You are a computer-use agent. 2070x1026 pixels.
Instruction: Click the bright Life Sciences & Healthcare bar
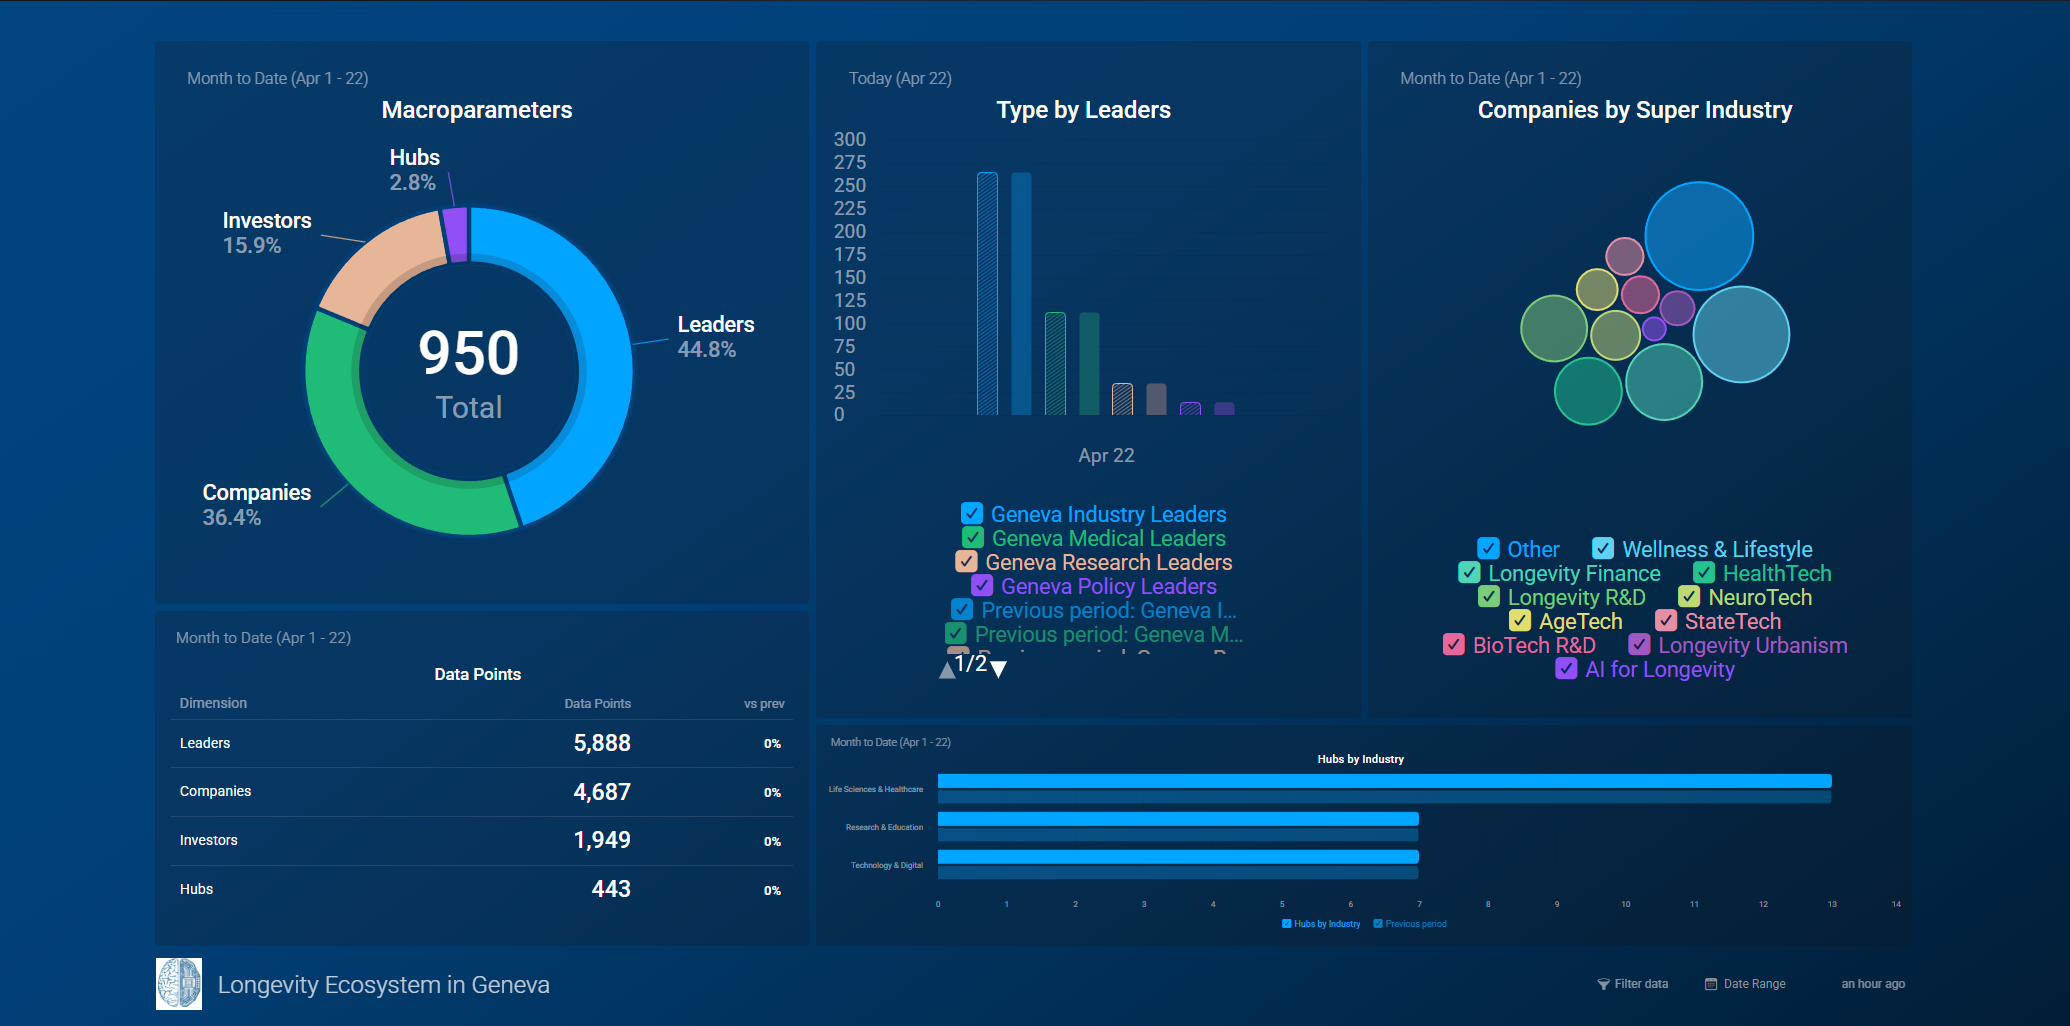coord(1384,781)
